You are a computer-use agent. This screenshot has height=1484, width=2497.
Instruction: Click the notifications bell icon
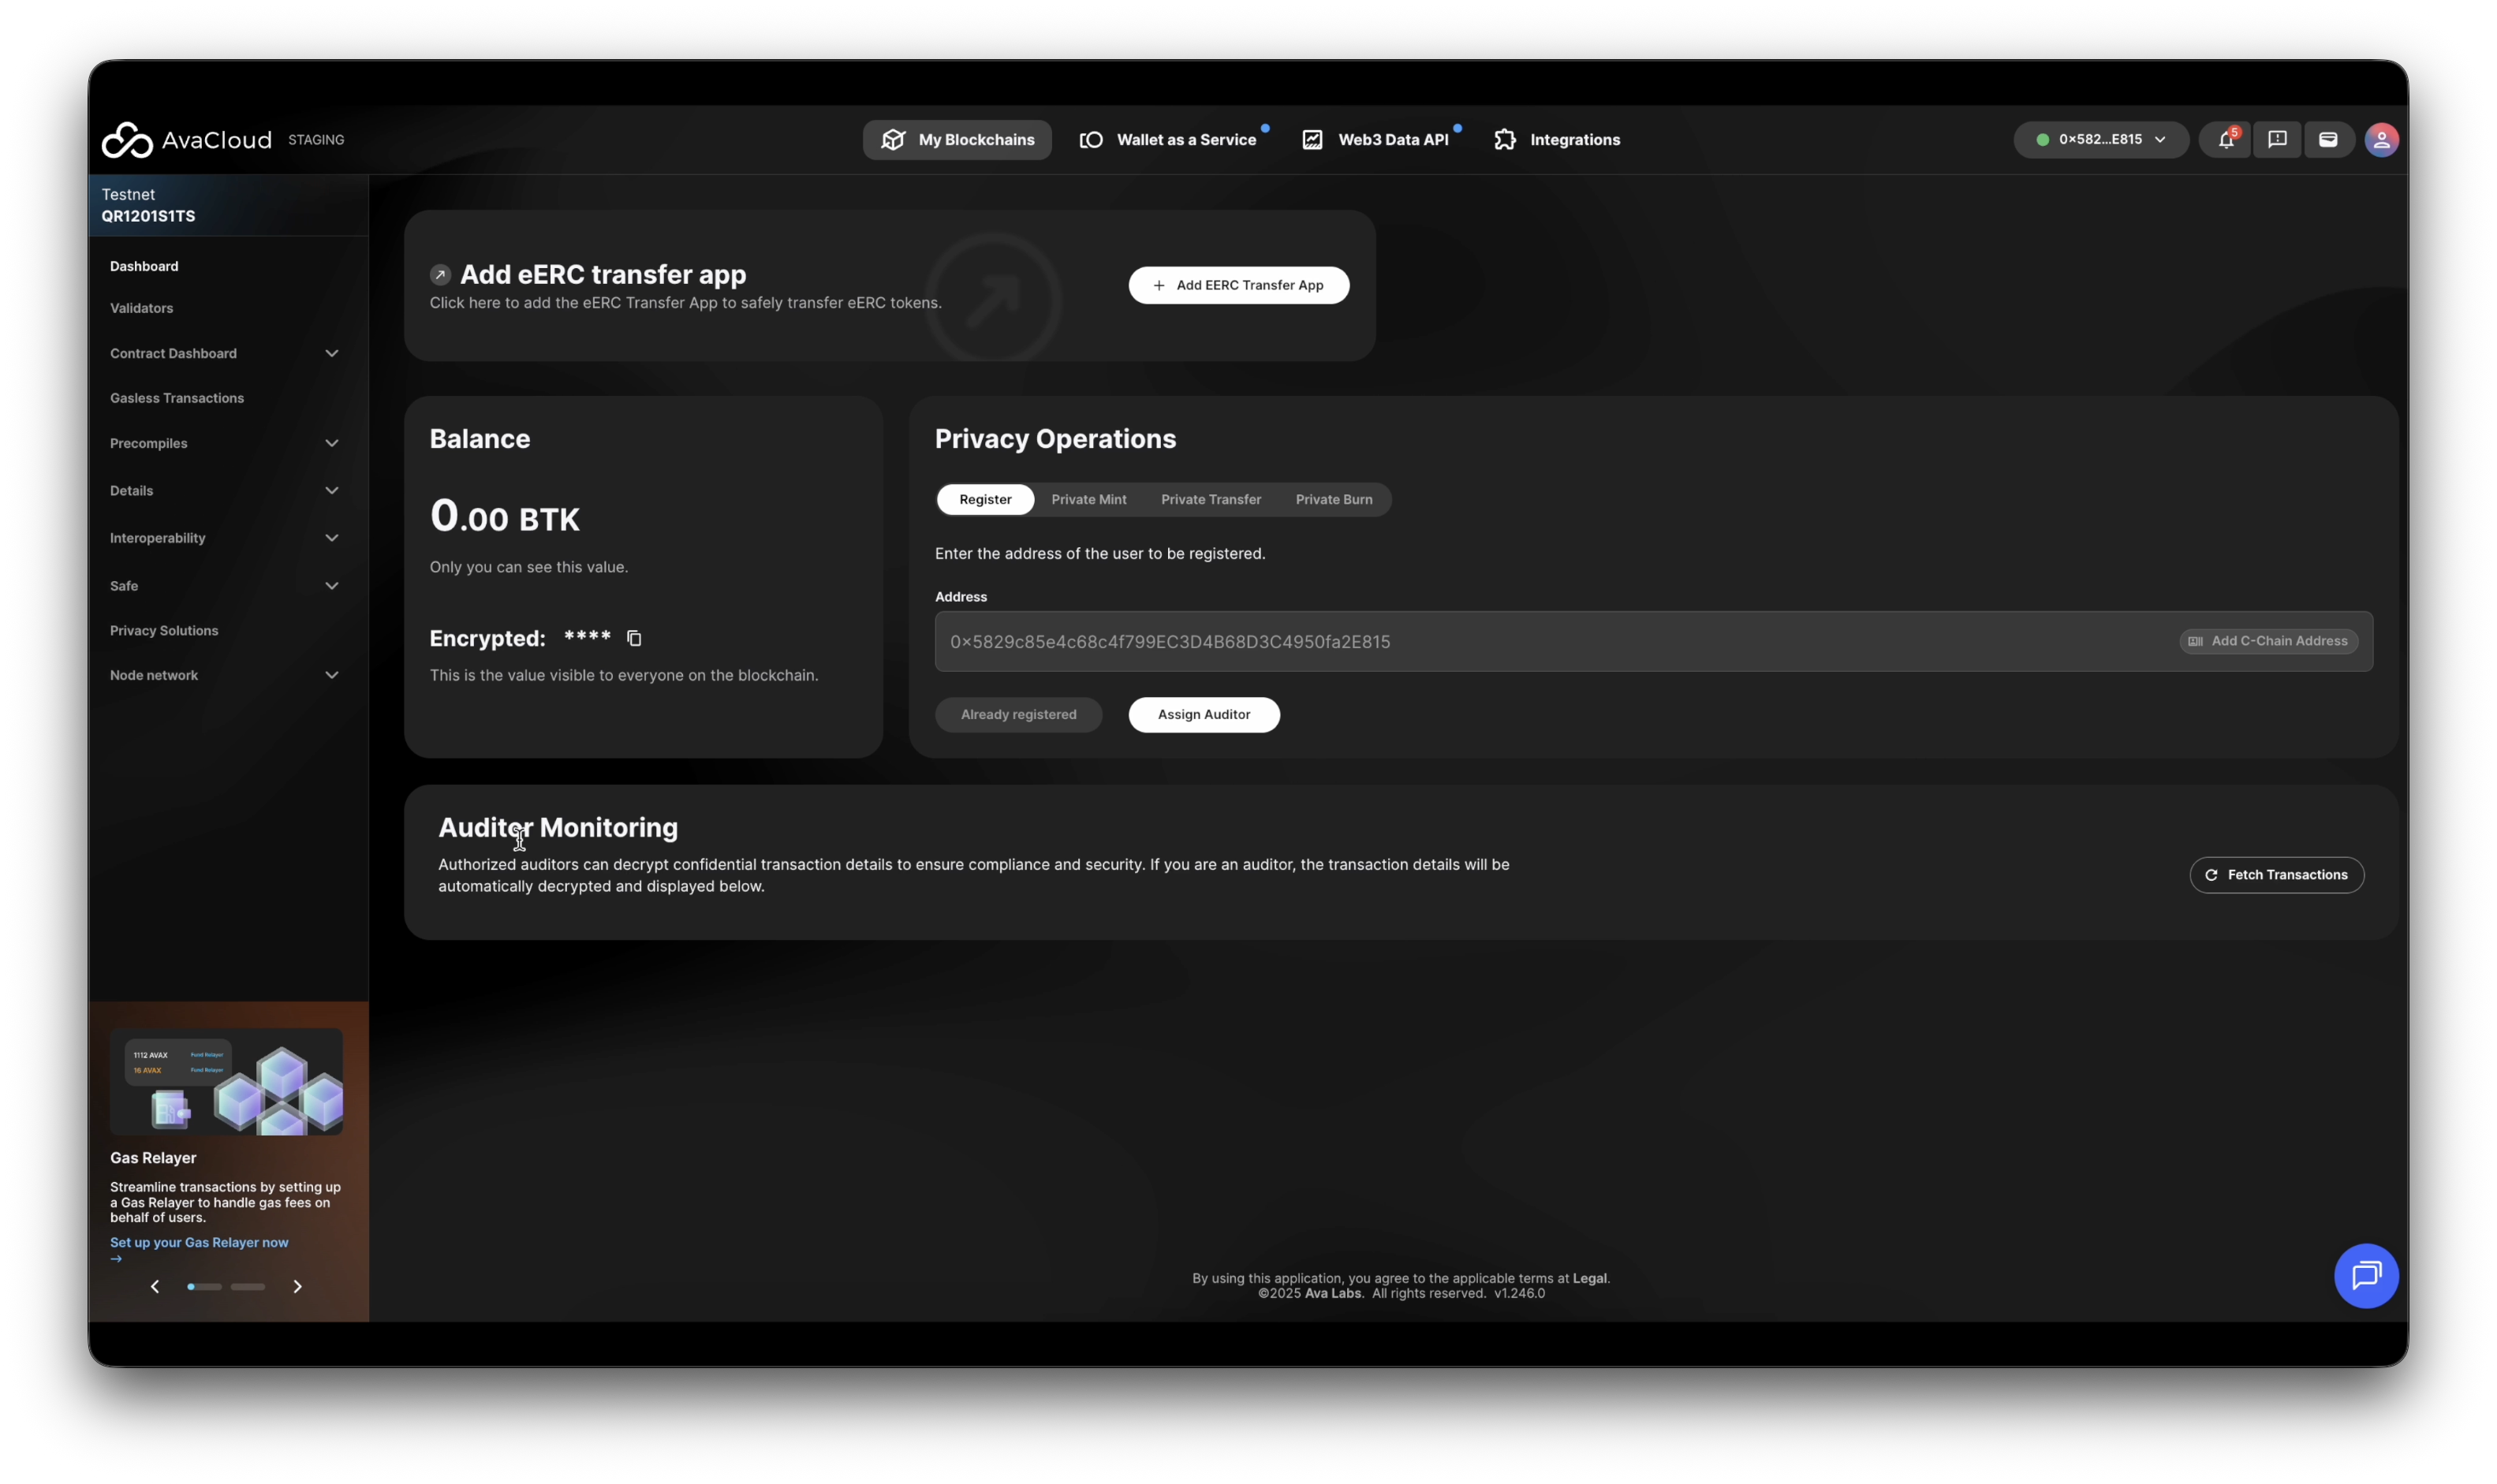click(2225, 140)
